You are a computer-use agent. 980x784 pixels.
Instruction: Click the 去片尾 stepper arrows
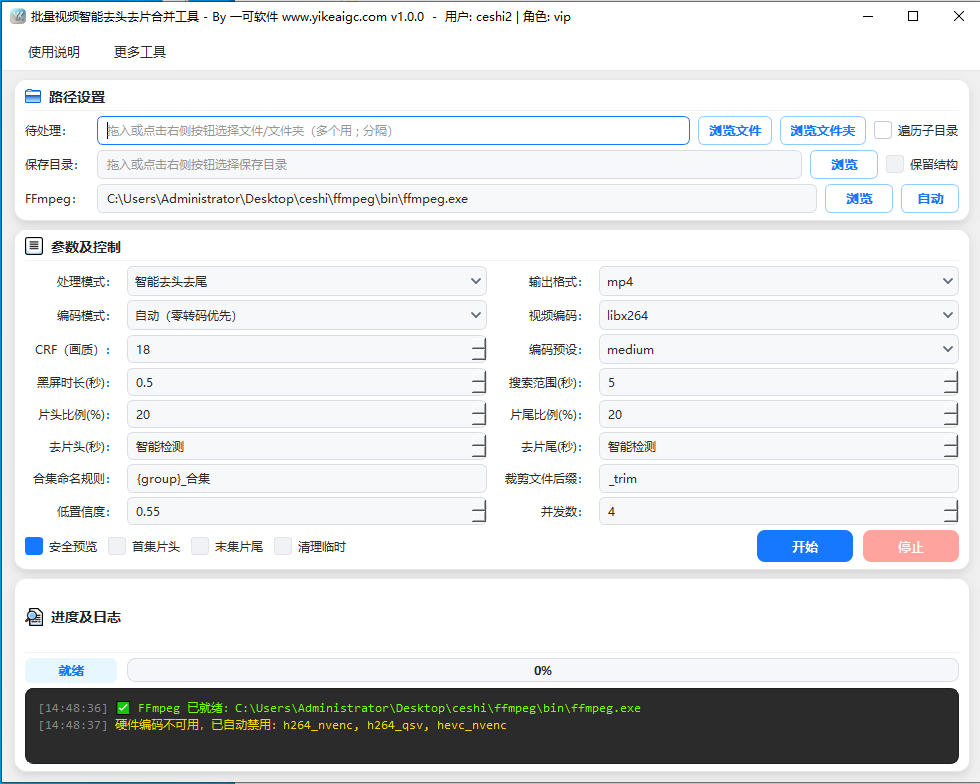951,446
